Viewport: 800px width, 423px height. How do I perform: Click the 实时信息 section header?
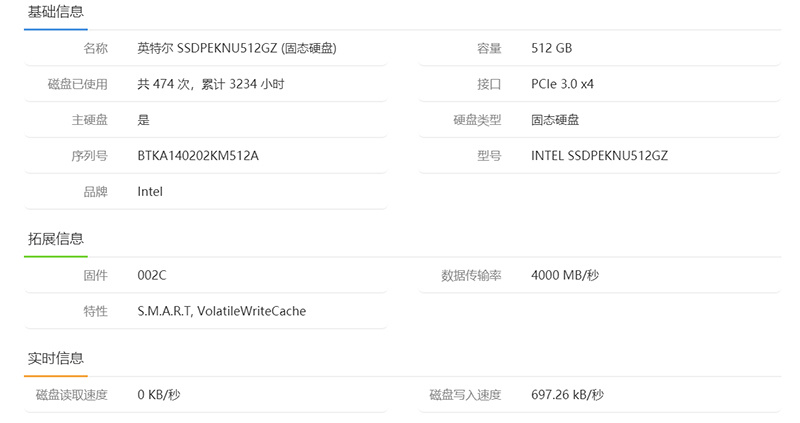56,358
